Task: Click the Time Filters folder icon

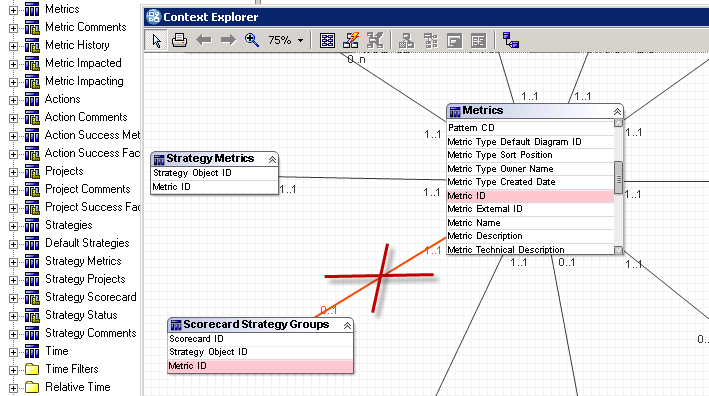Action: pyautogui.click(x=32, y=369)
